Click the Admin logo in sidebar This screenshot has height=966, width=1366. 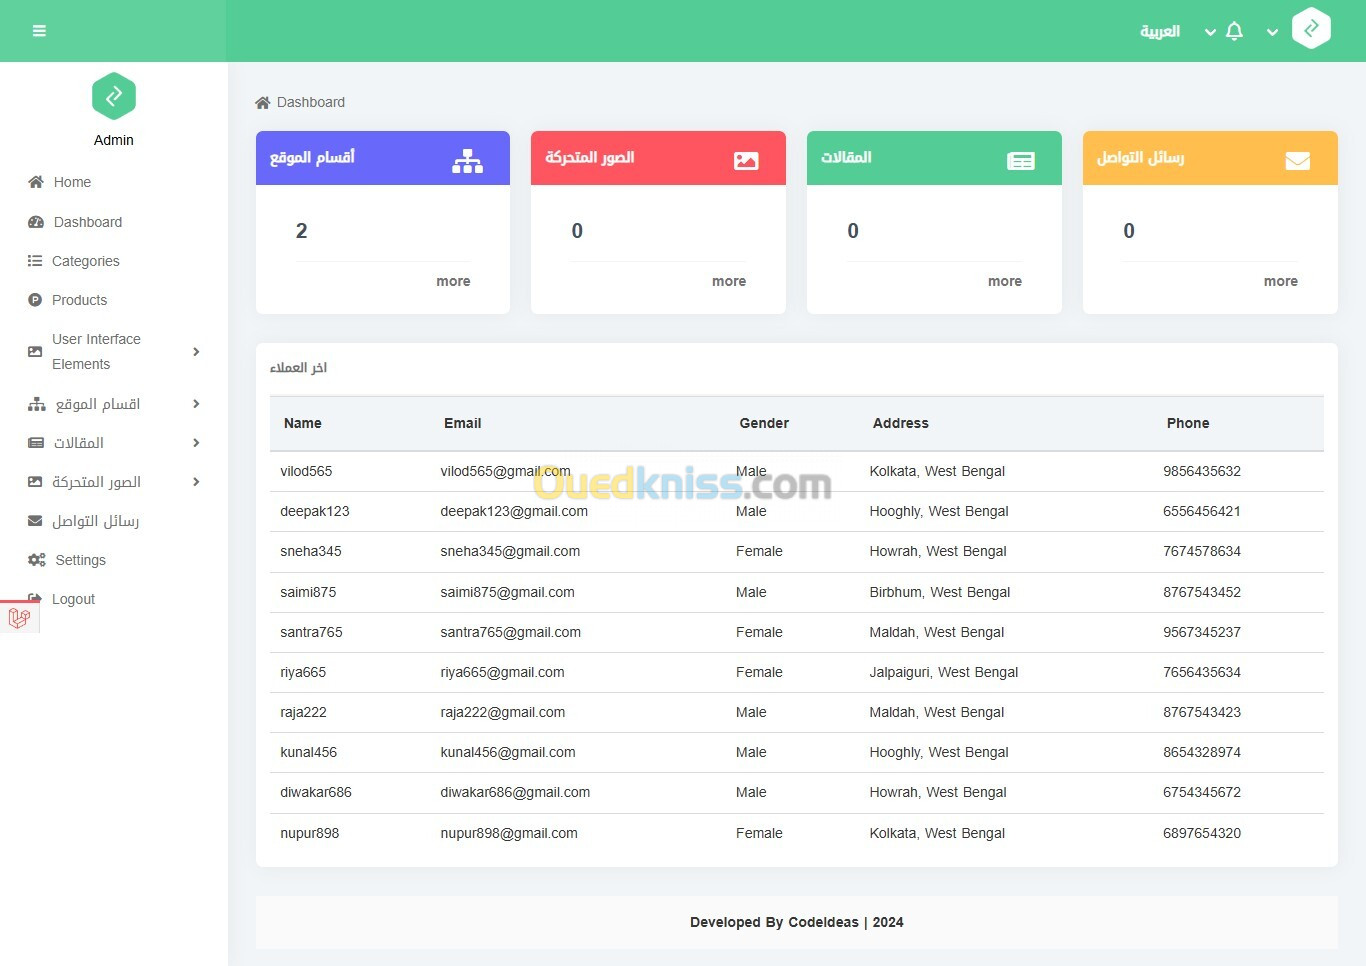point(114,96)
